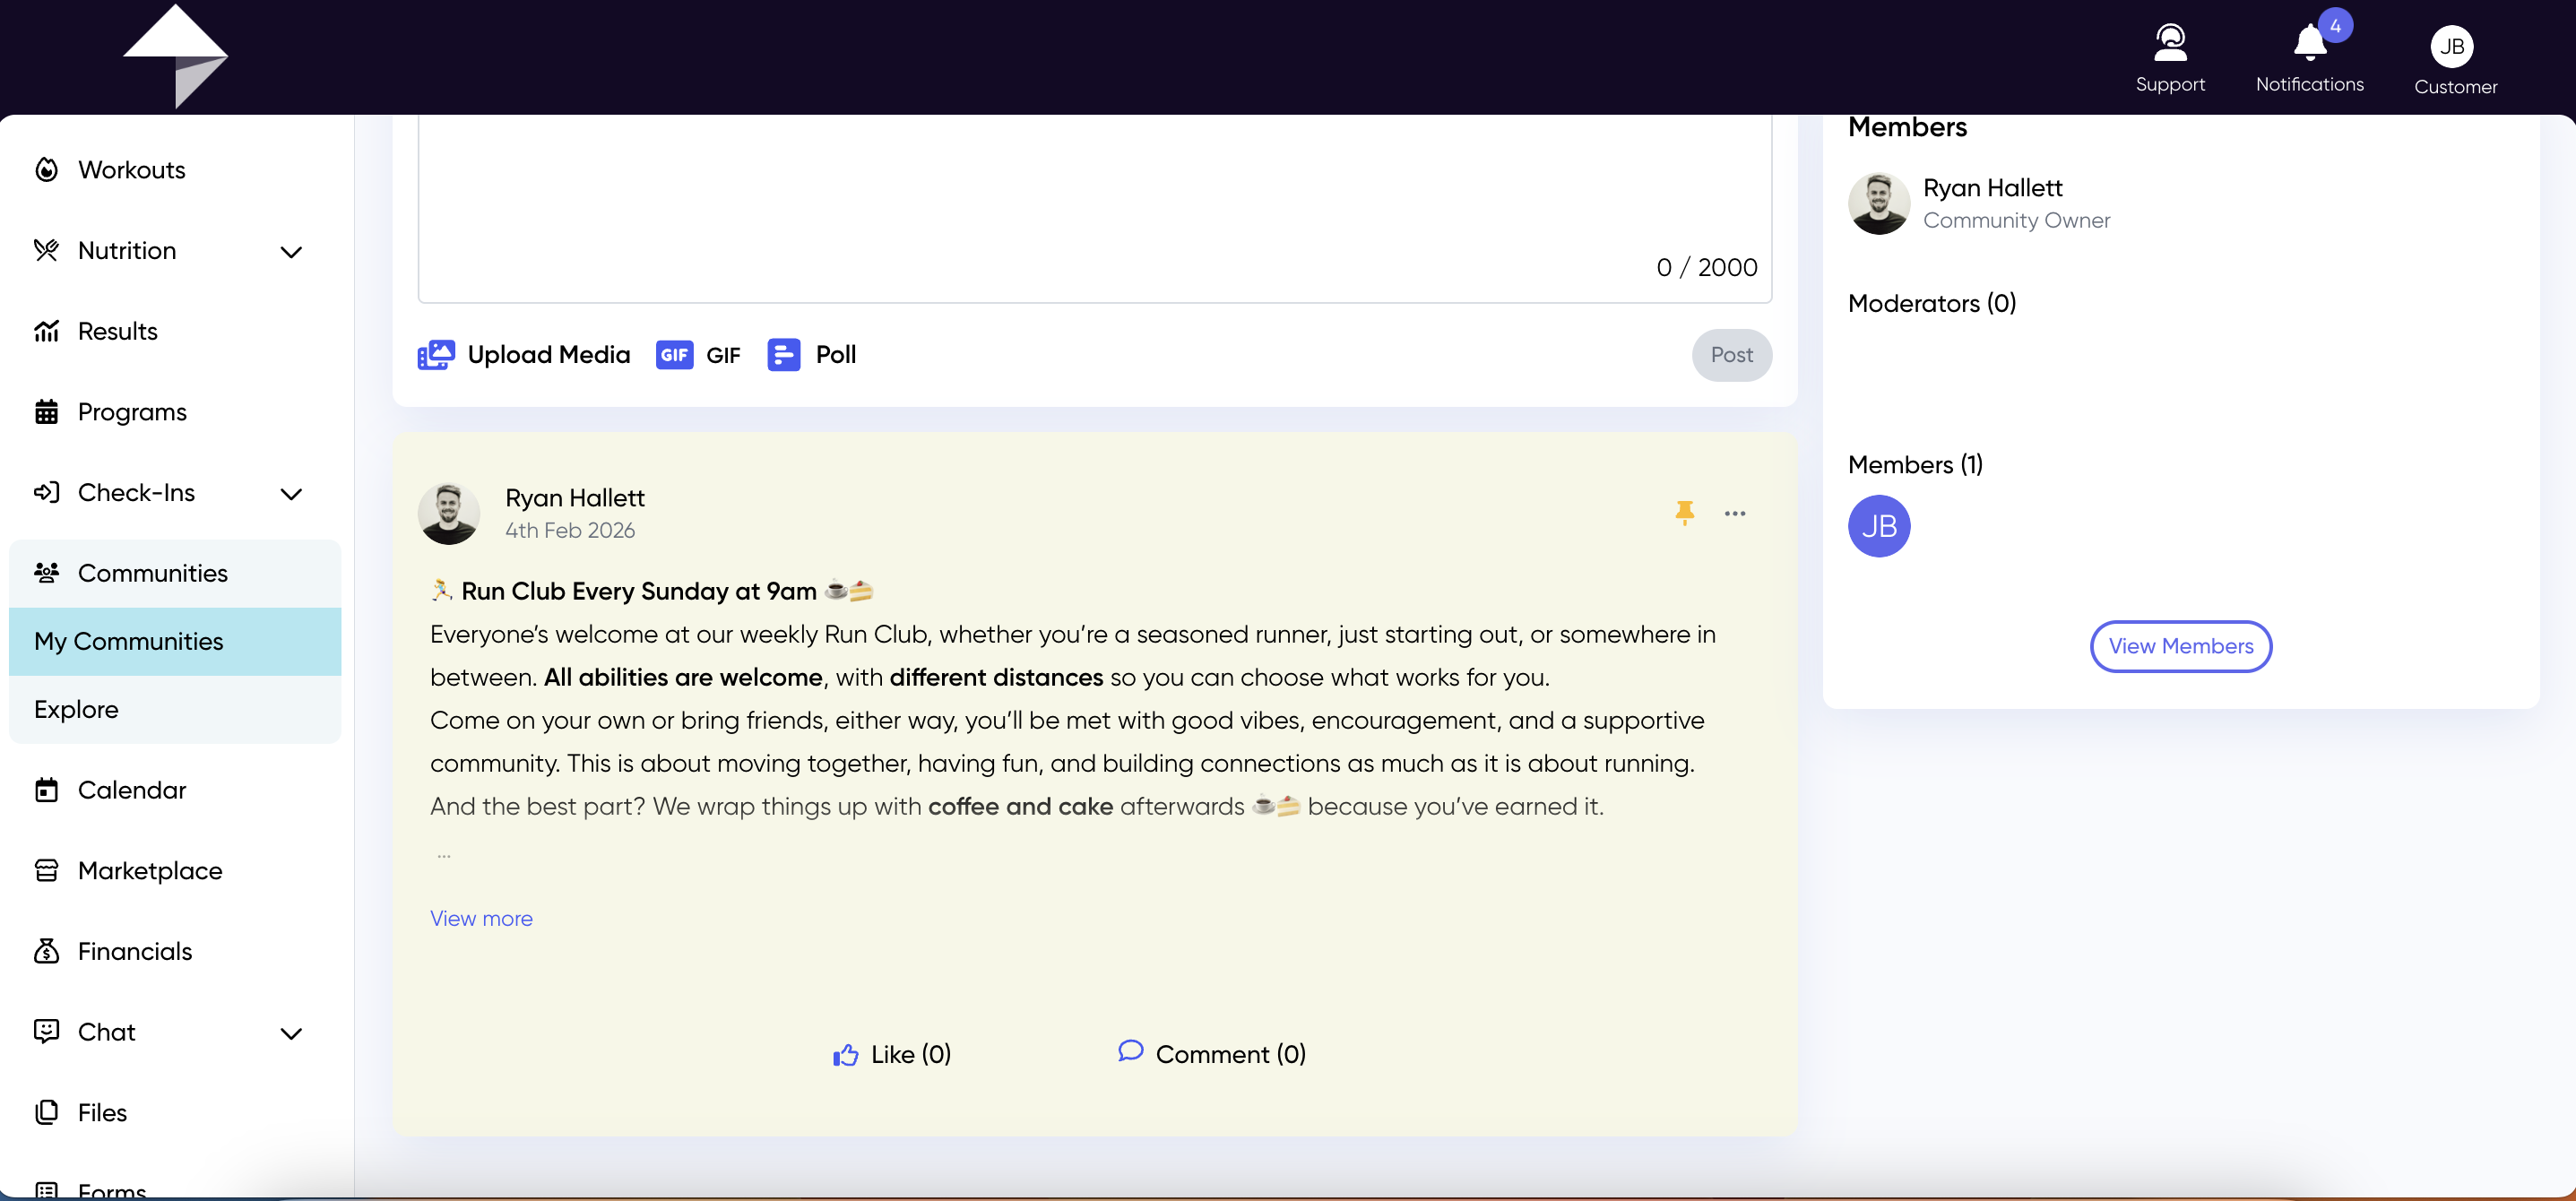Click the comment bubble icon
This screenshot has height=1201, width=2576.
tap(1130, 1051)
